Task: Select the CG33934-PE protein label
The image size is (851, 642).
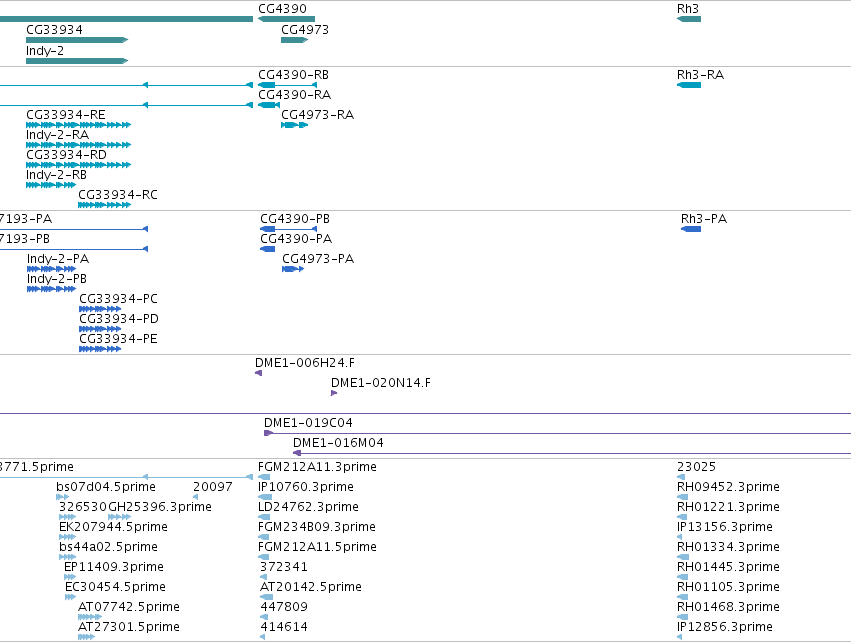Action: (118, 339)
